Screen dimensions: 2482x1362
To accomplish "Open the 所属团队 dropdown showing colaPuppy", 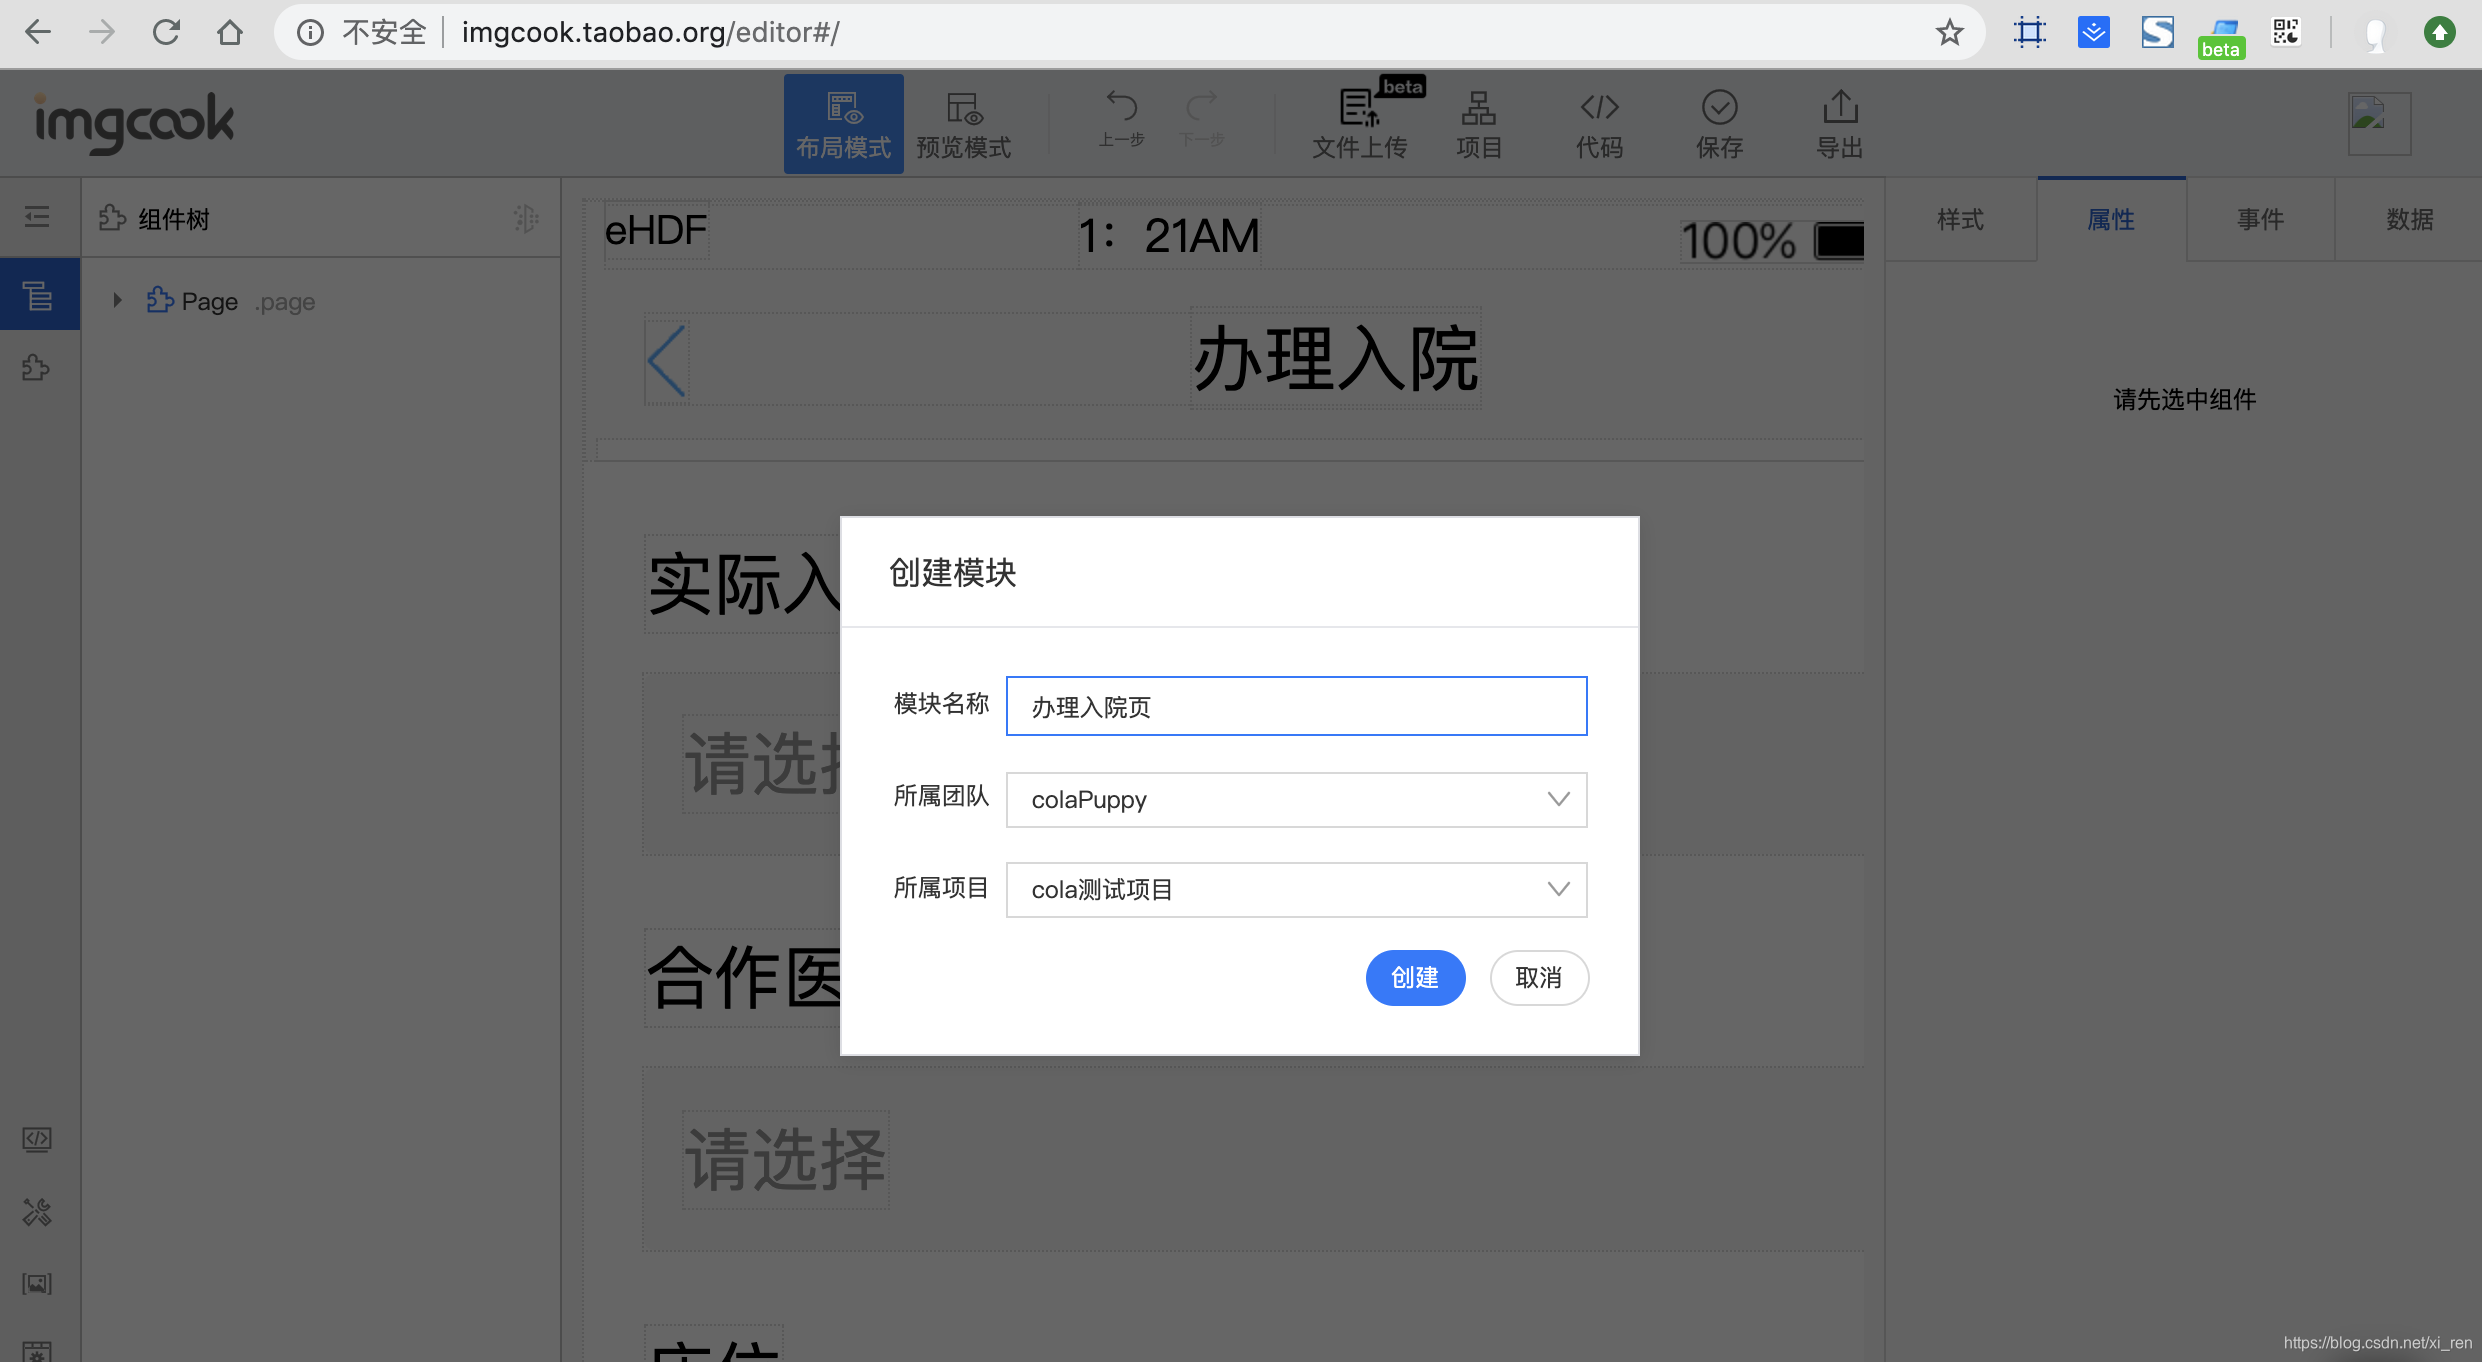I will pos(1296,799).
